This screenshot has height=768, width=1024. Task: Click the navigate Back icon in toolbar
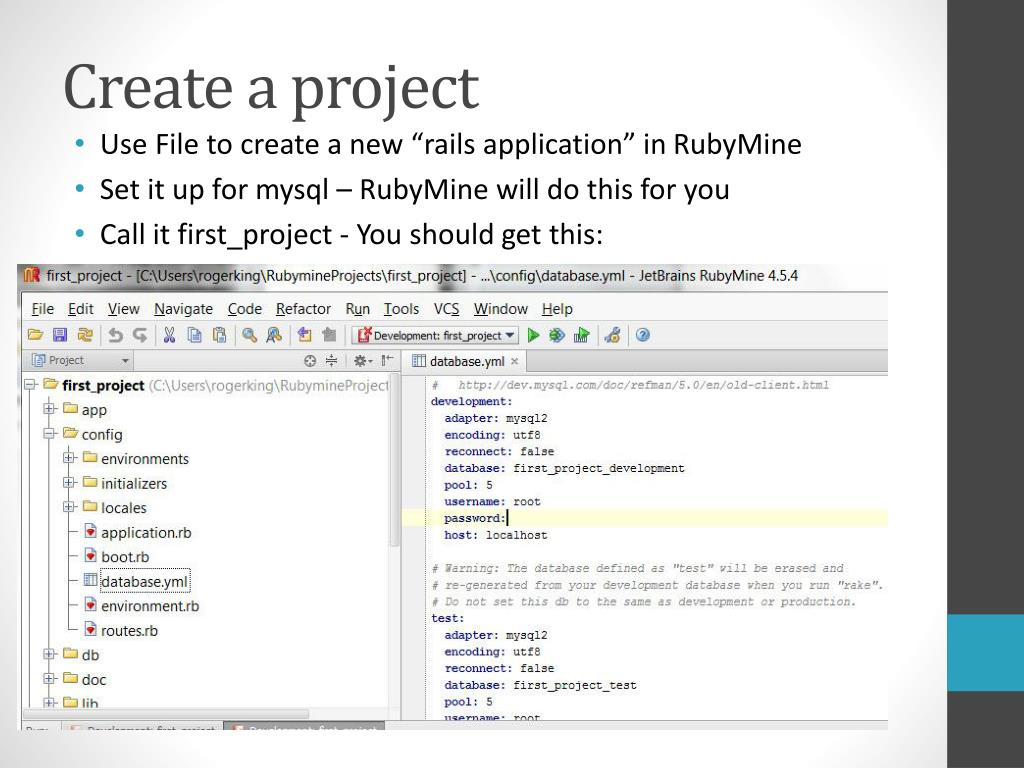(304, 335)
